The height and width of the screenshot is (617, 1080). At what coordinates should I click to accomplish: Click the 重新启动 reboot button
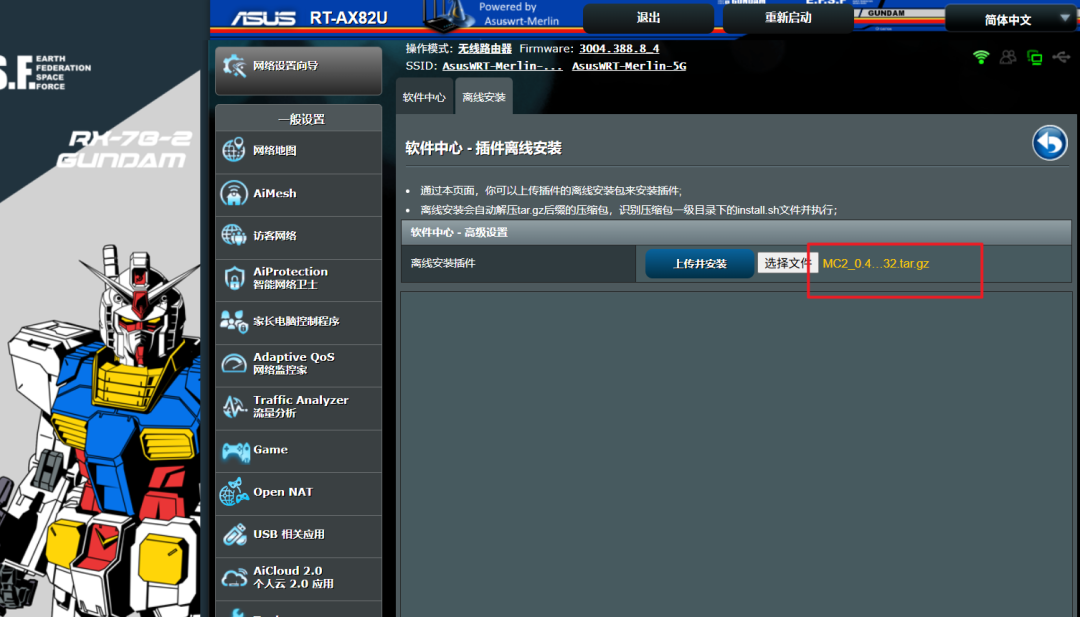click(x=788, y=18)
